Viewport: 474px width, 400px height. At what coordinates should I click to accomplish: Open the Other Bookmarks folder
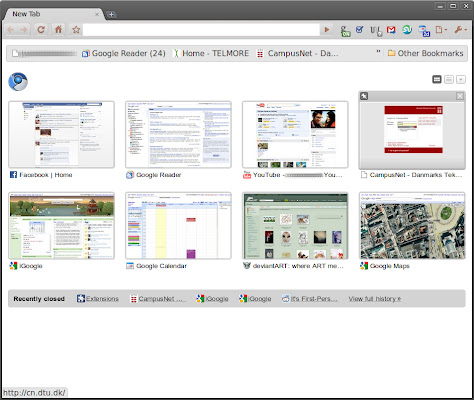425,53
